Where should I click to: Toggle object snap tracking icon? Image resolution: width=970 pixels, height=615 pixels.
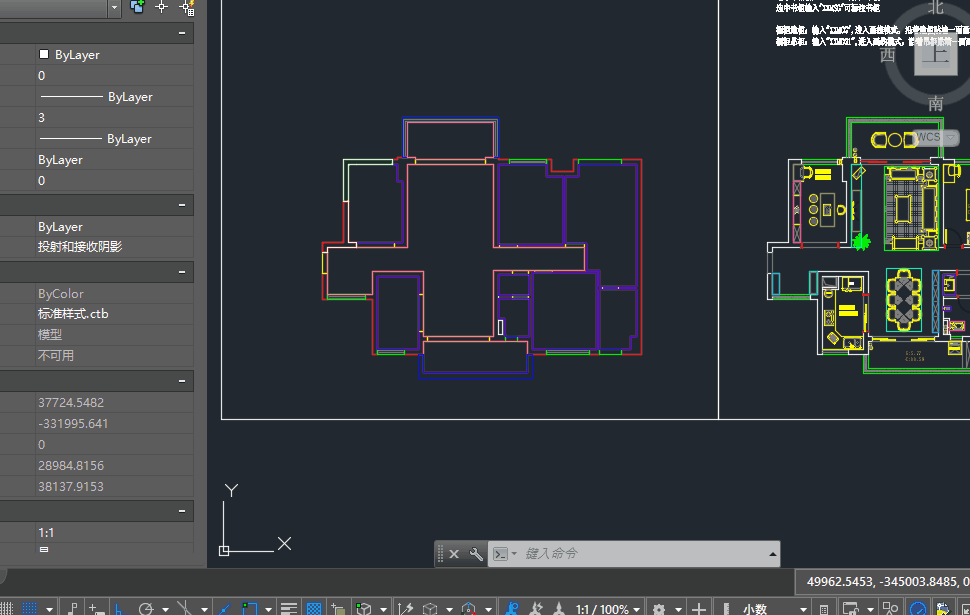(x=224, y=609)
